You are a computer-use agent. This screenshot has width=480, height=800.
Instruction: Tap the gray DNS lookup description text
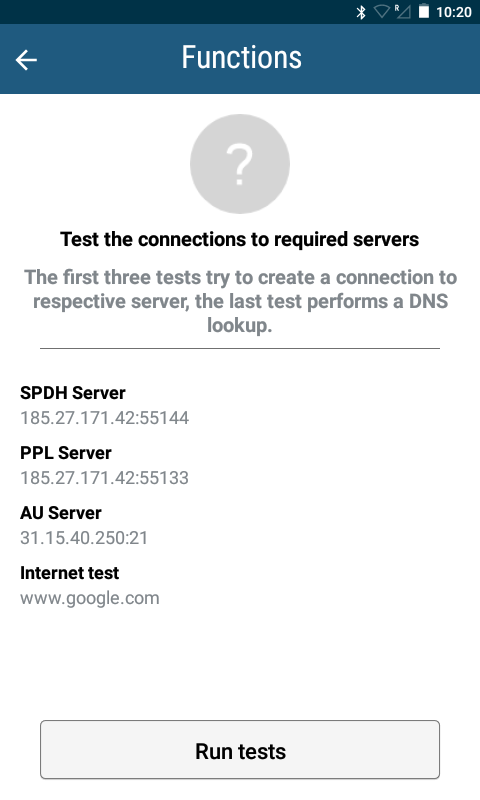[240, 301]
